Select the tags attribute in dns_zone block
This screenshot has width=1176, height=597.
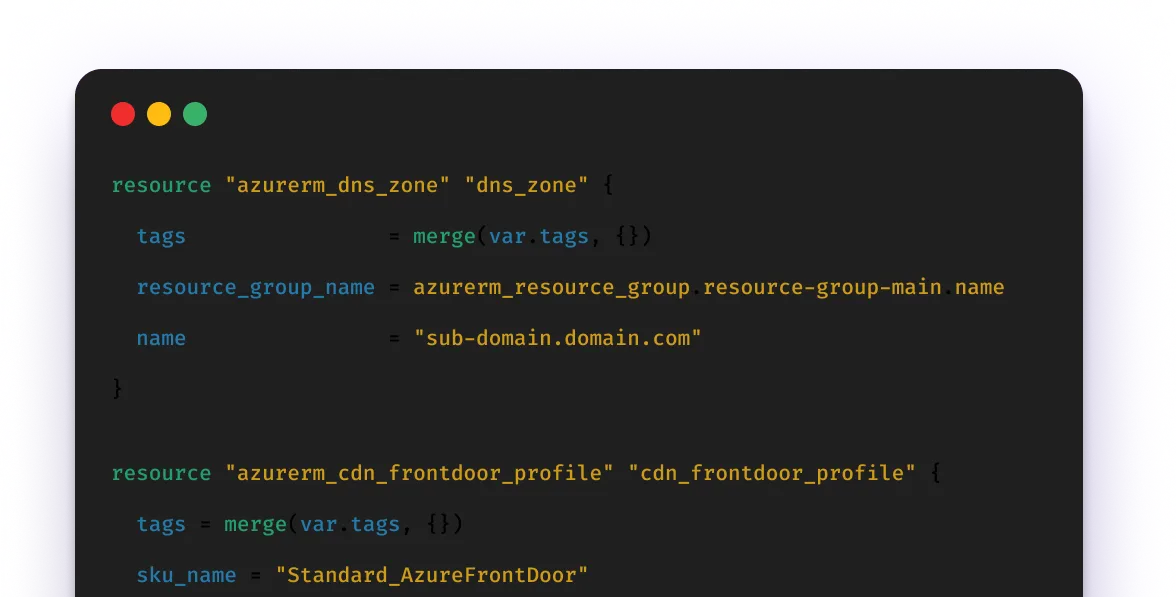[x=161, y=236]
